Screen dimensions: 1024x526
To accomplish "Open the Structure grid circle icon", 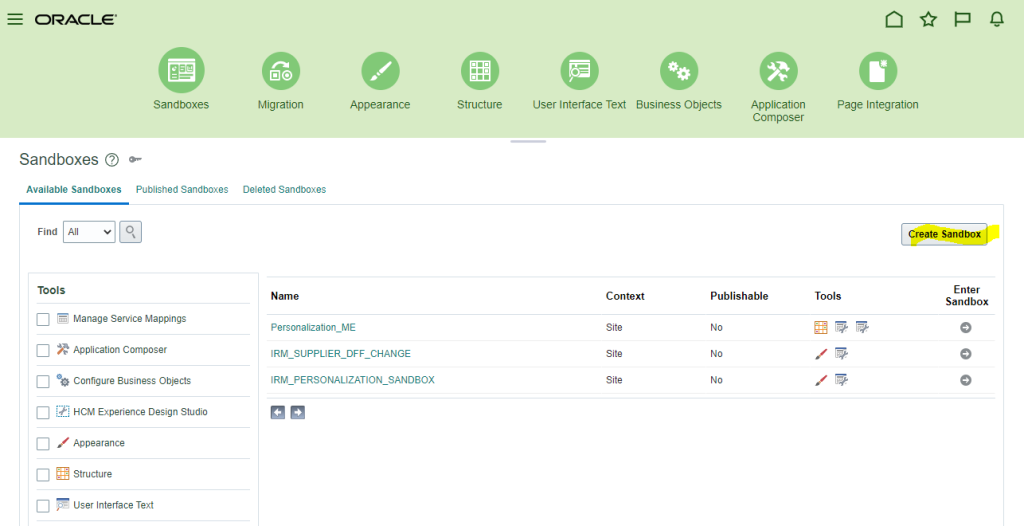I will click(480, 71).
